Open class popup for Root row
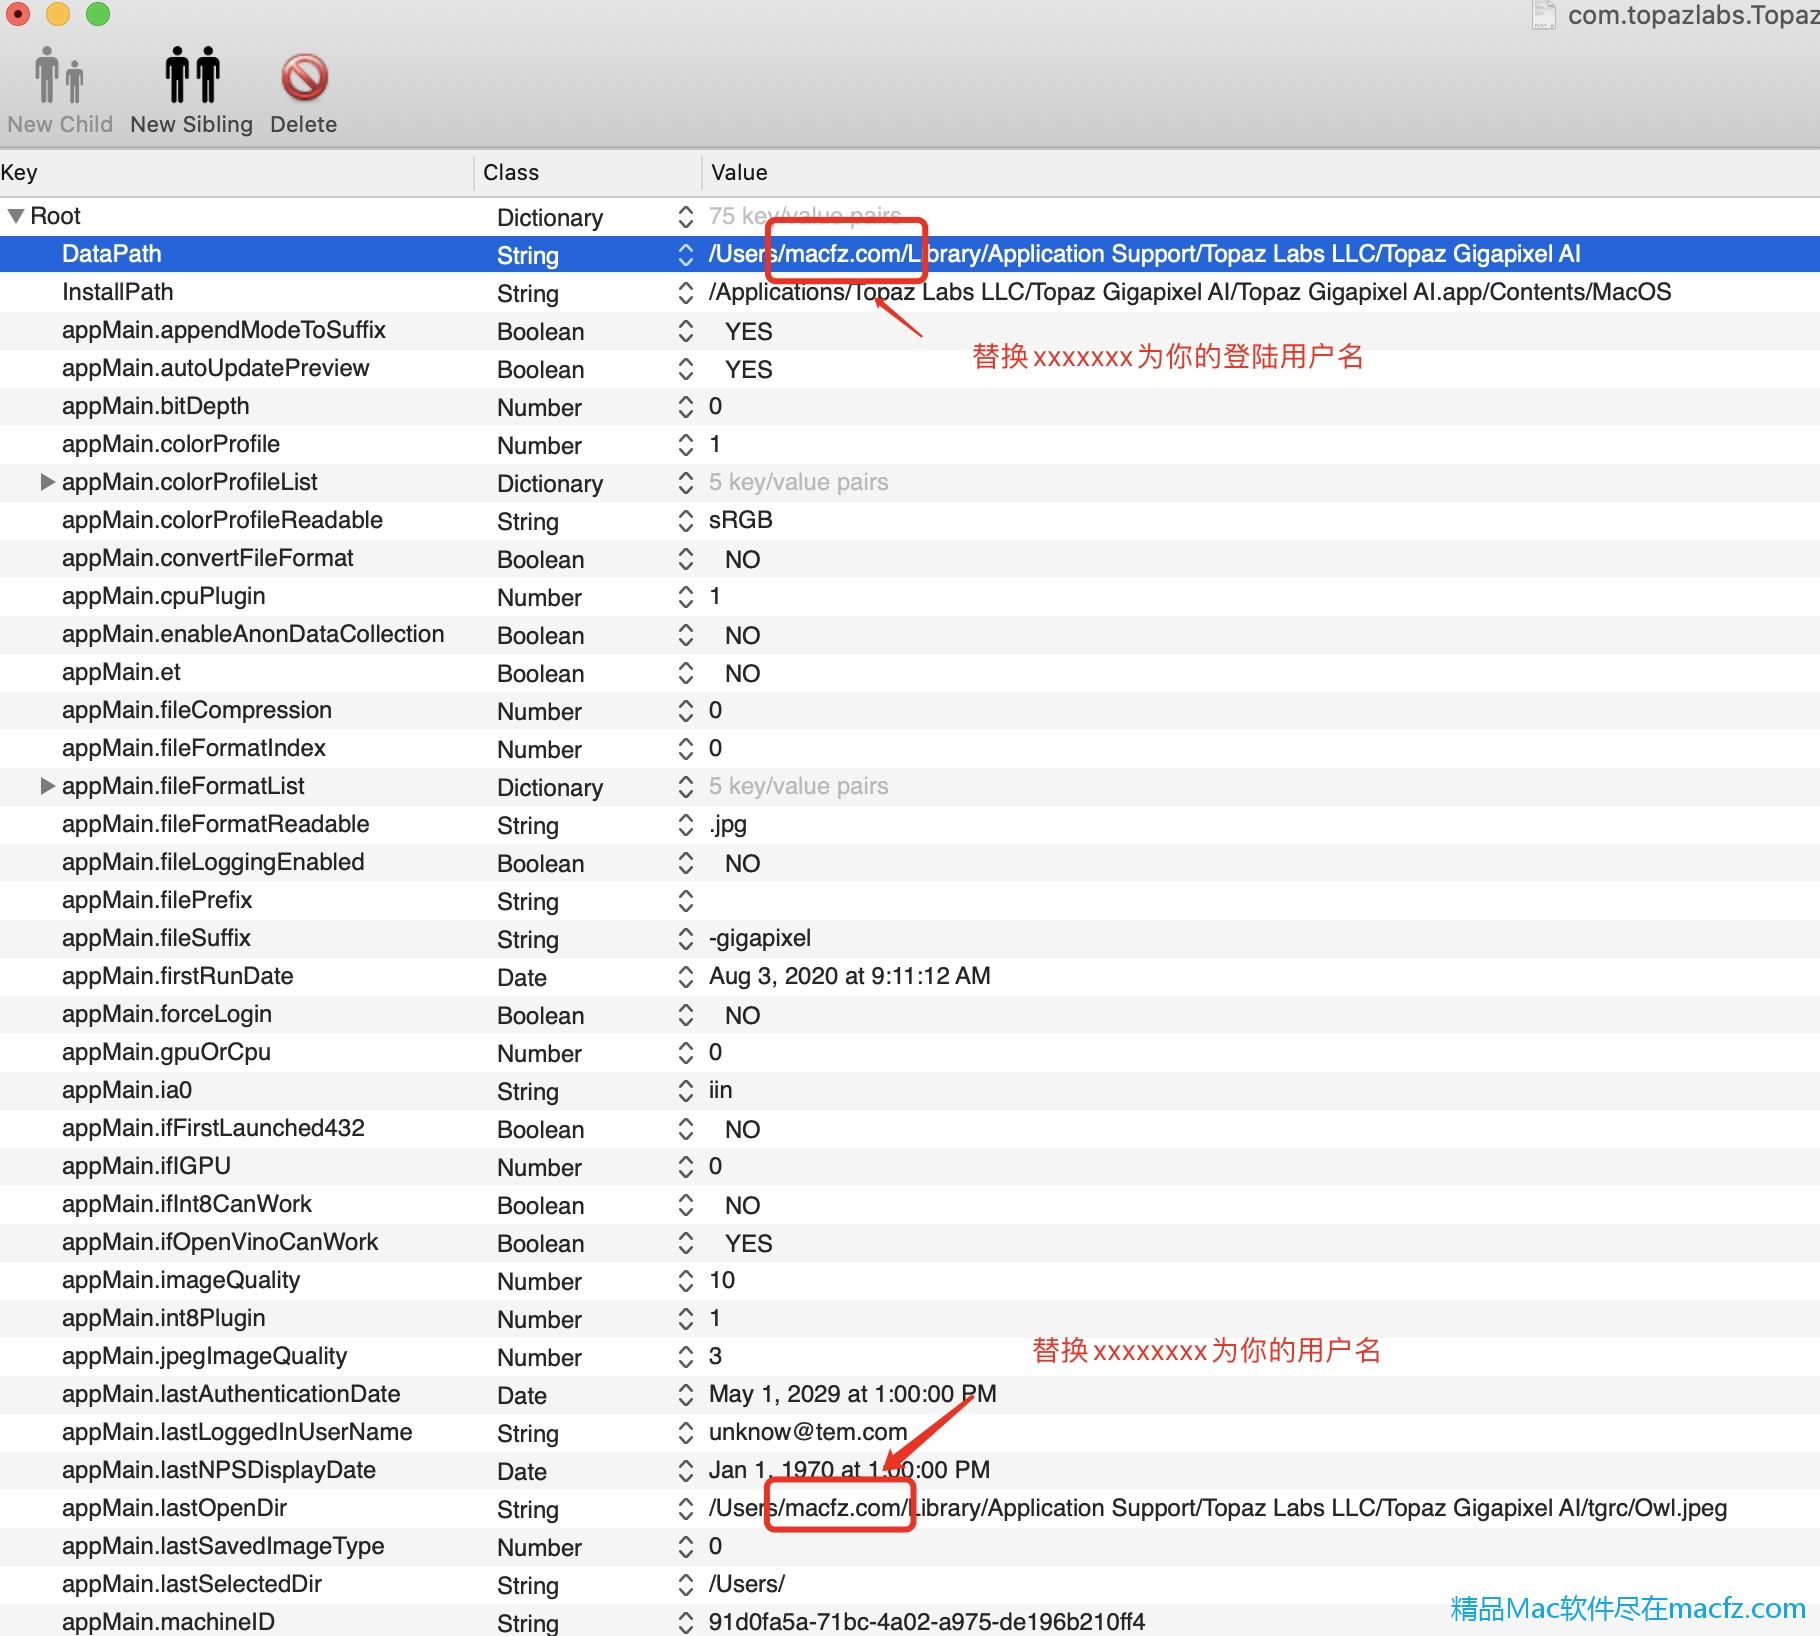The image size is (1820, 1636). tap(685, 216)
